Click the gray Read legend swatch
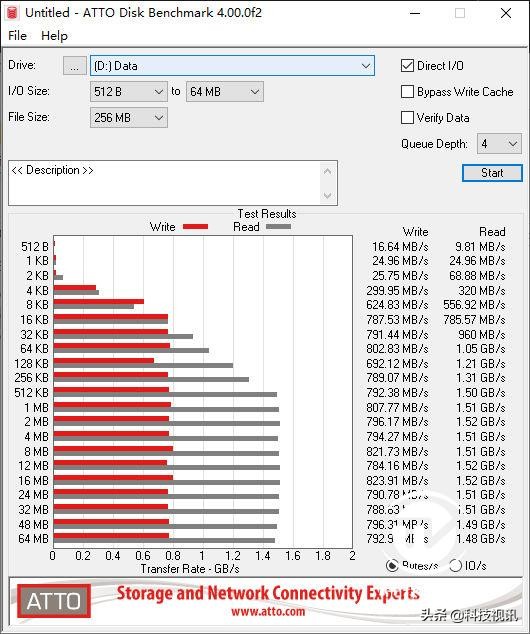 click(x=278, y=227)
